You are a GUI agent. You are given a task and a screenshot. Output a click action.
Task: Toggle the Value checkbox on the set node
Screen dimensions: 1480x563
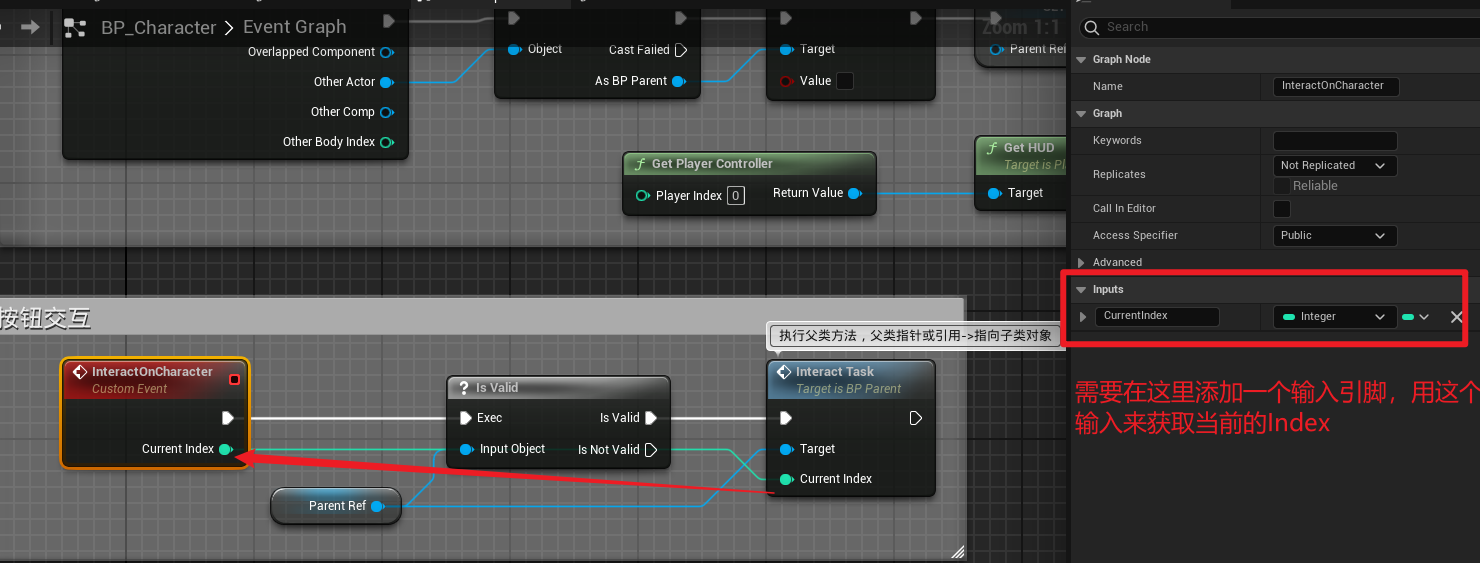click(x=845, y=81)
